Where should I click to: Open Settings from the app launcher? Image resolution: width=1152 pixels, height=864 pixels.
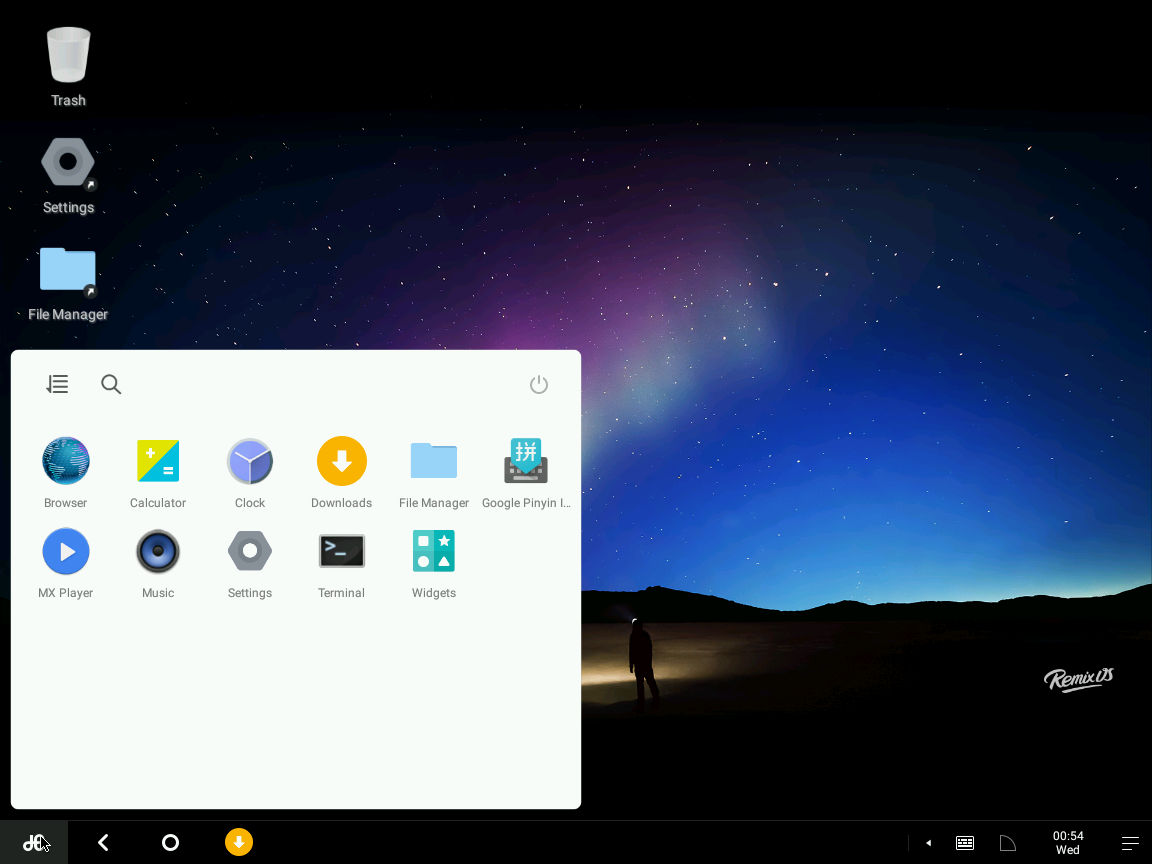pos(249,551)
